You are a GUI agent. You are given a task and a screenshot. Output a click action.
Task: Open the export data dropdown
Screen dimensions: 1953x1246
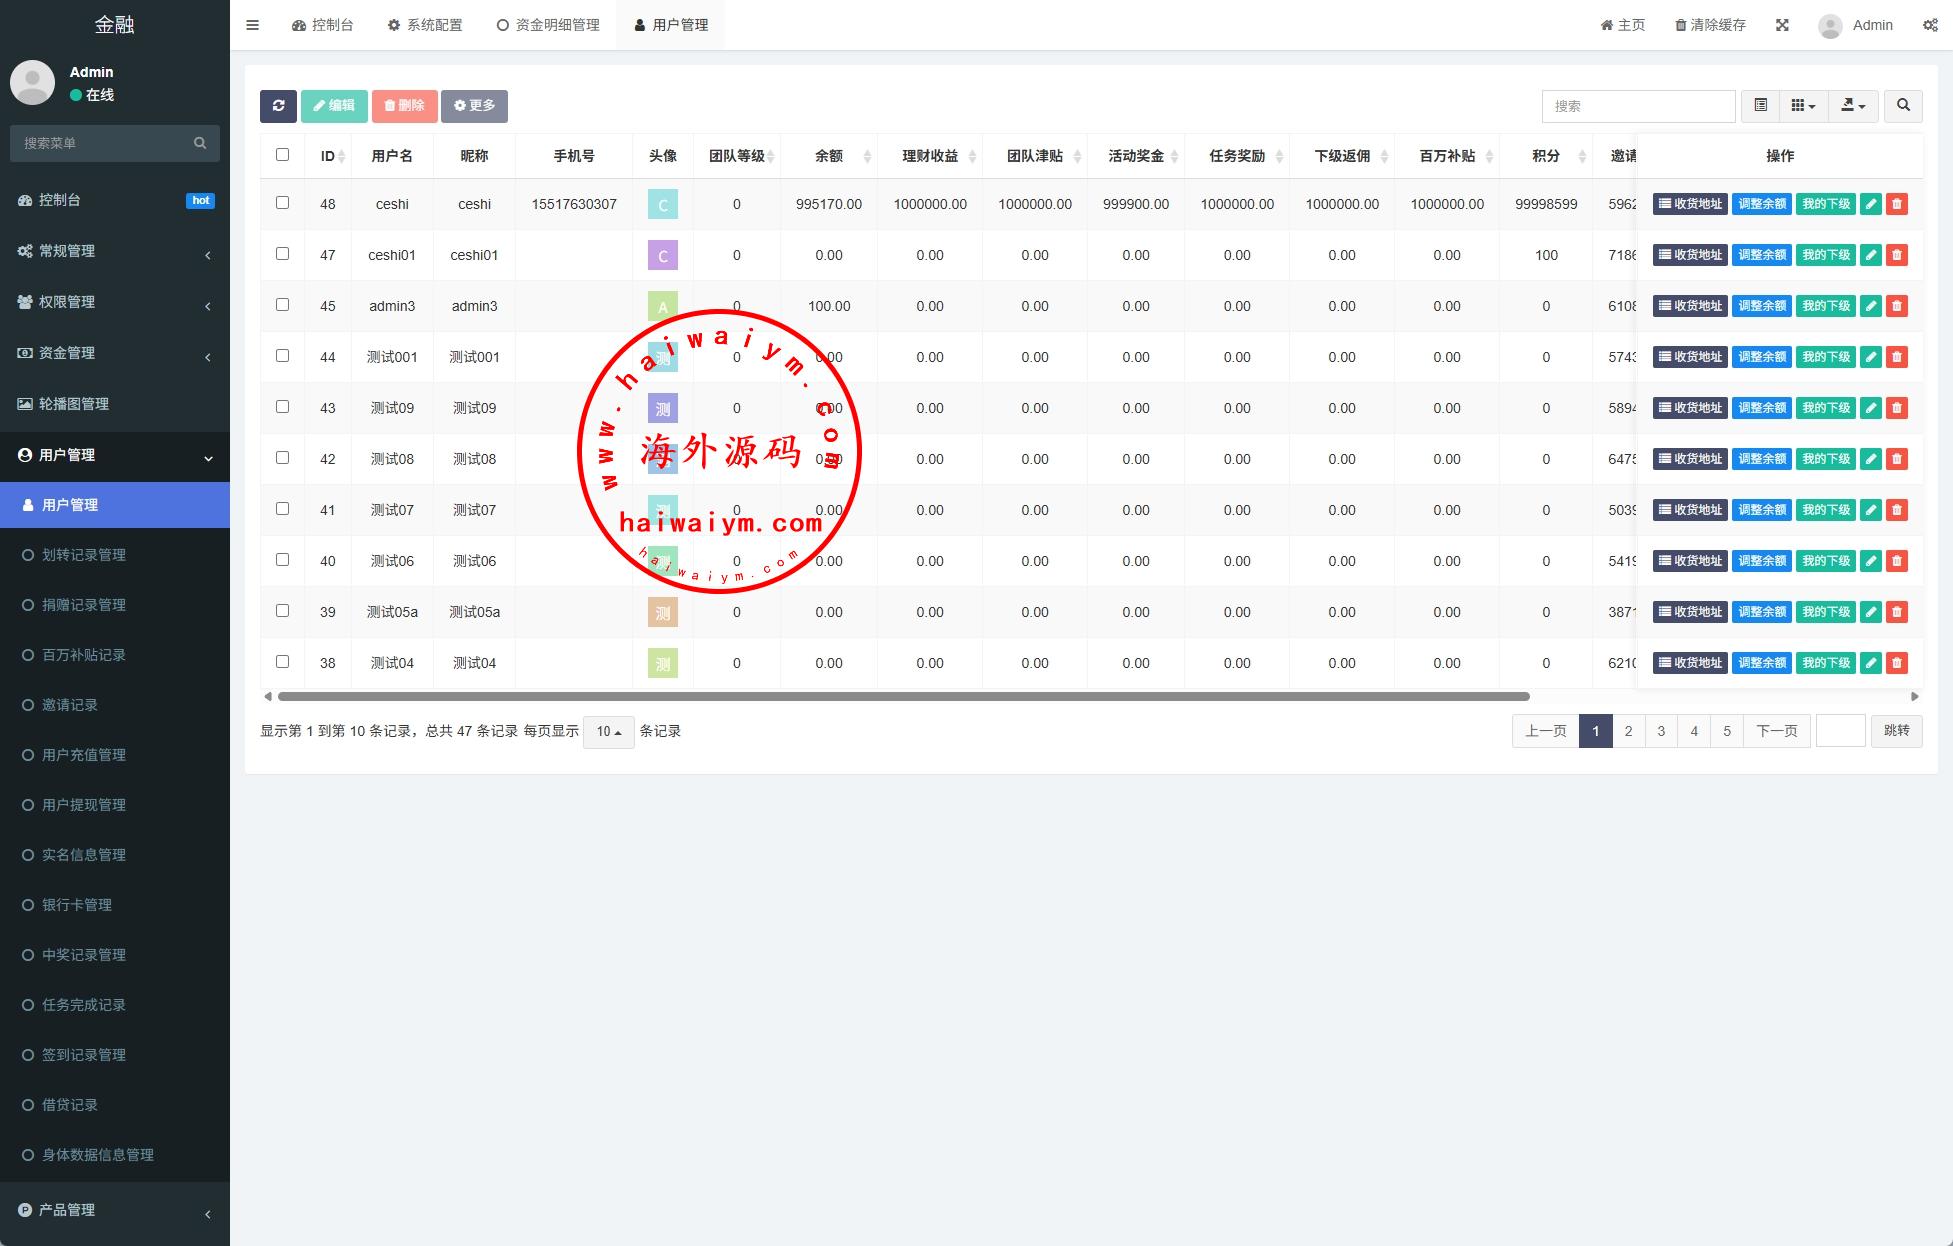coord(1852,105)
